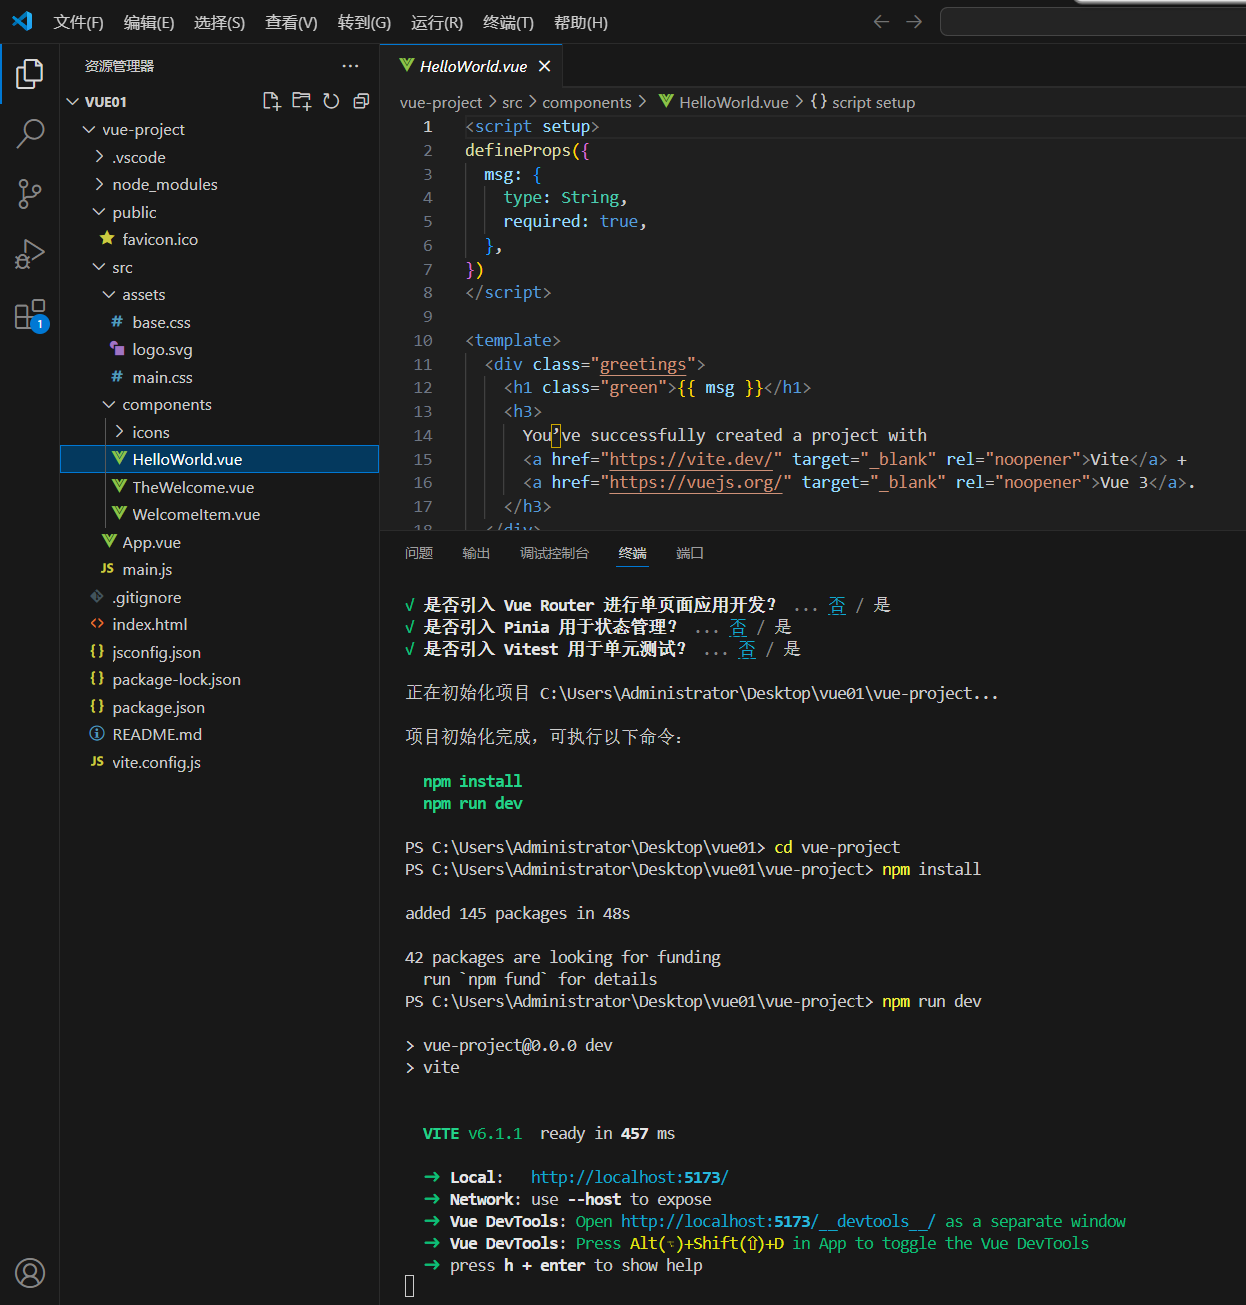Switch to the 输出 panel tab
Image resolution: width=1246 pixels, height=1305 pixels.
pos(476,553)
